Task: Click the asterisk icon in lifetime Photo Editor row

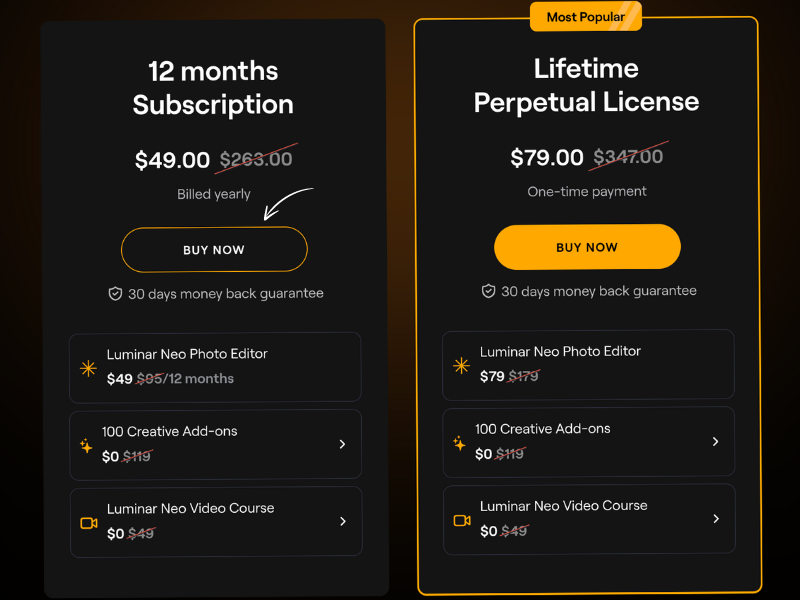Action: point(461,365)
